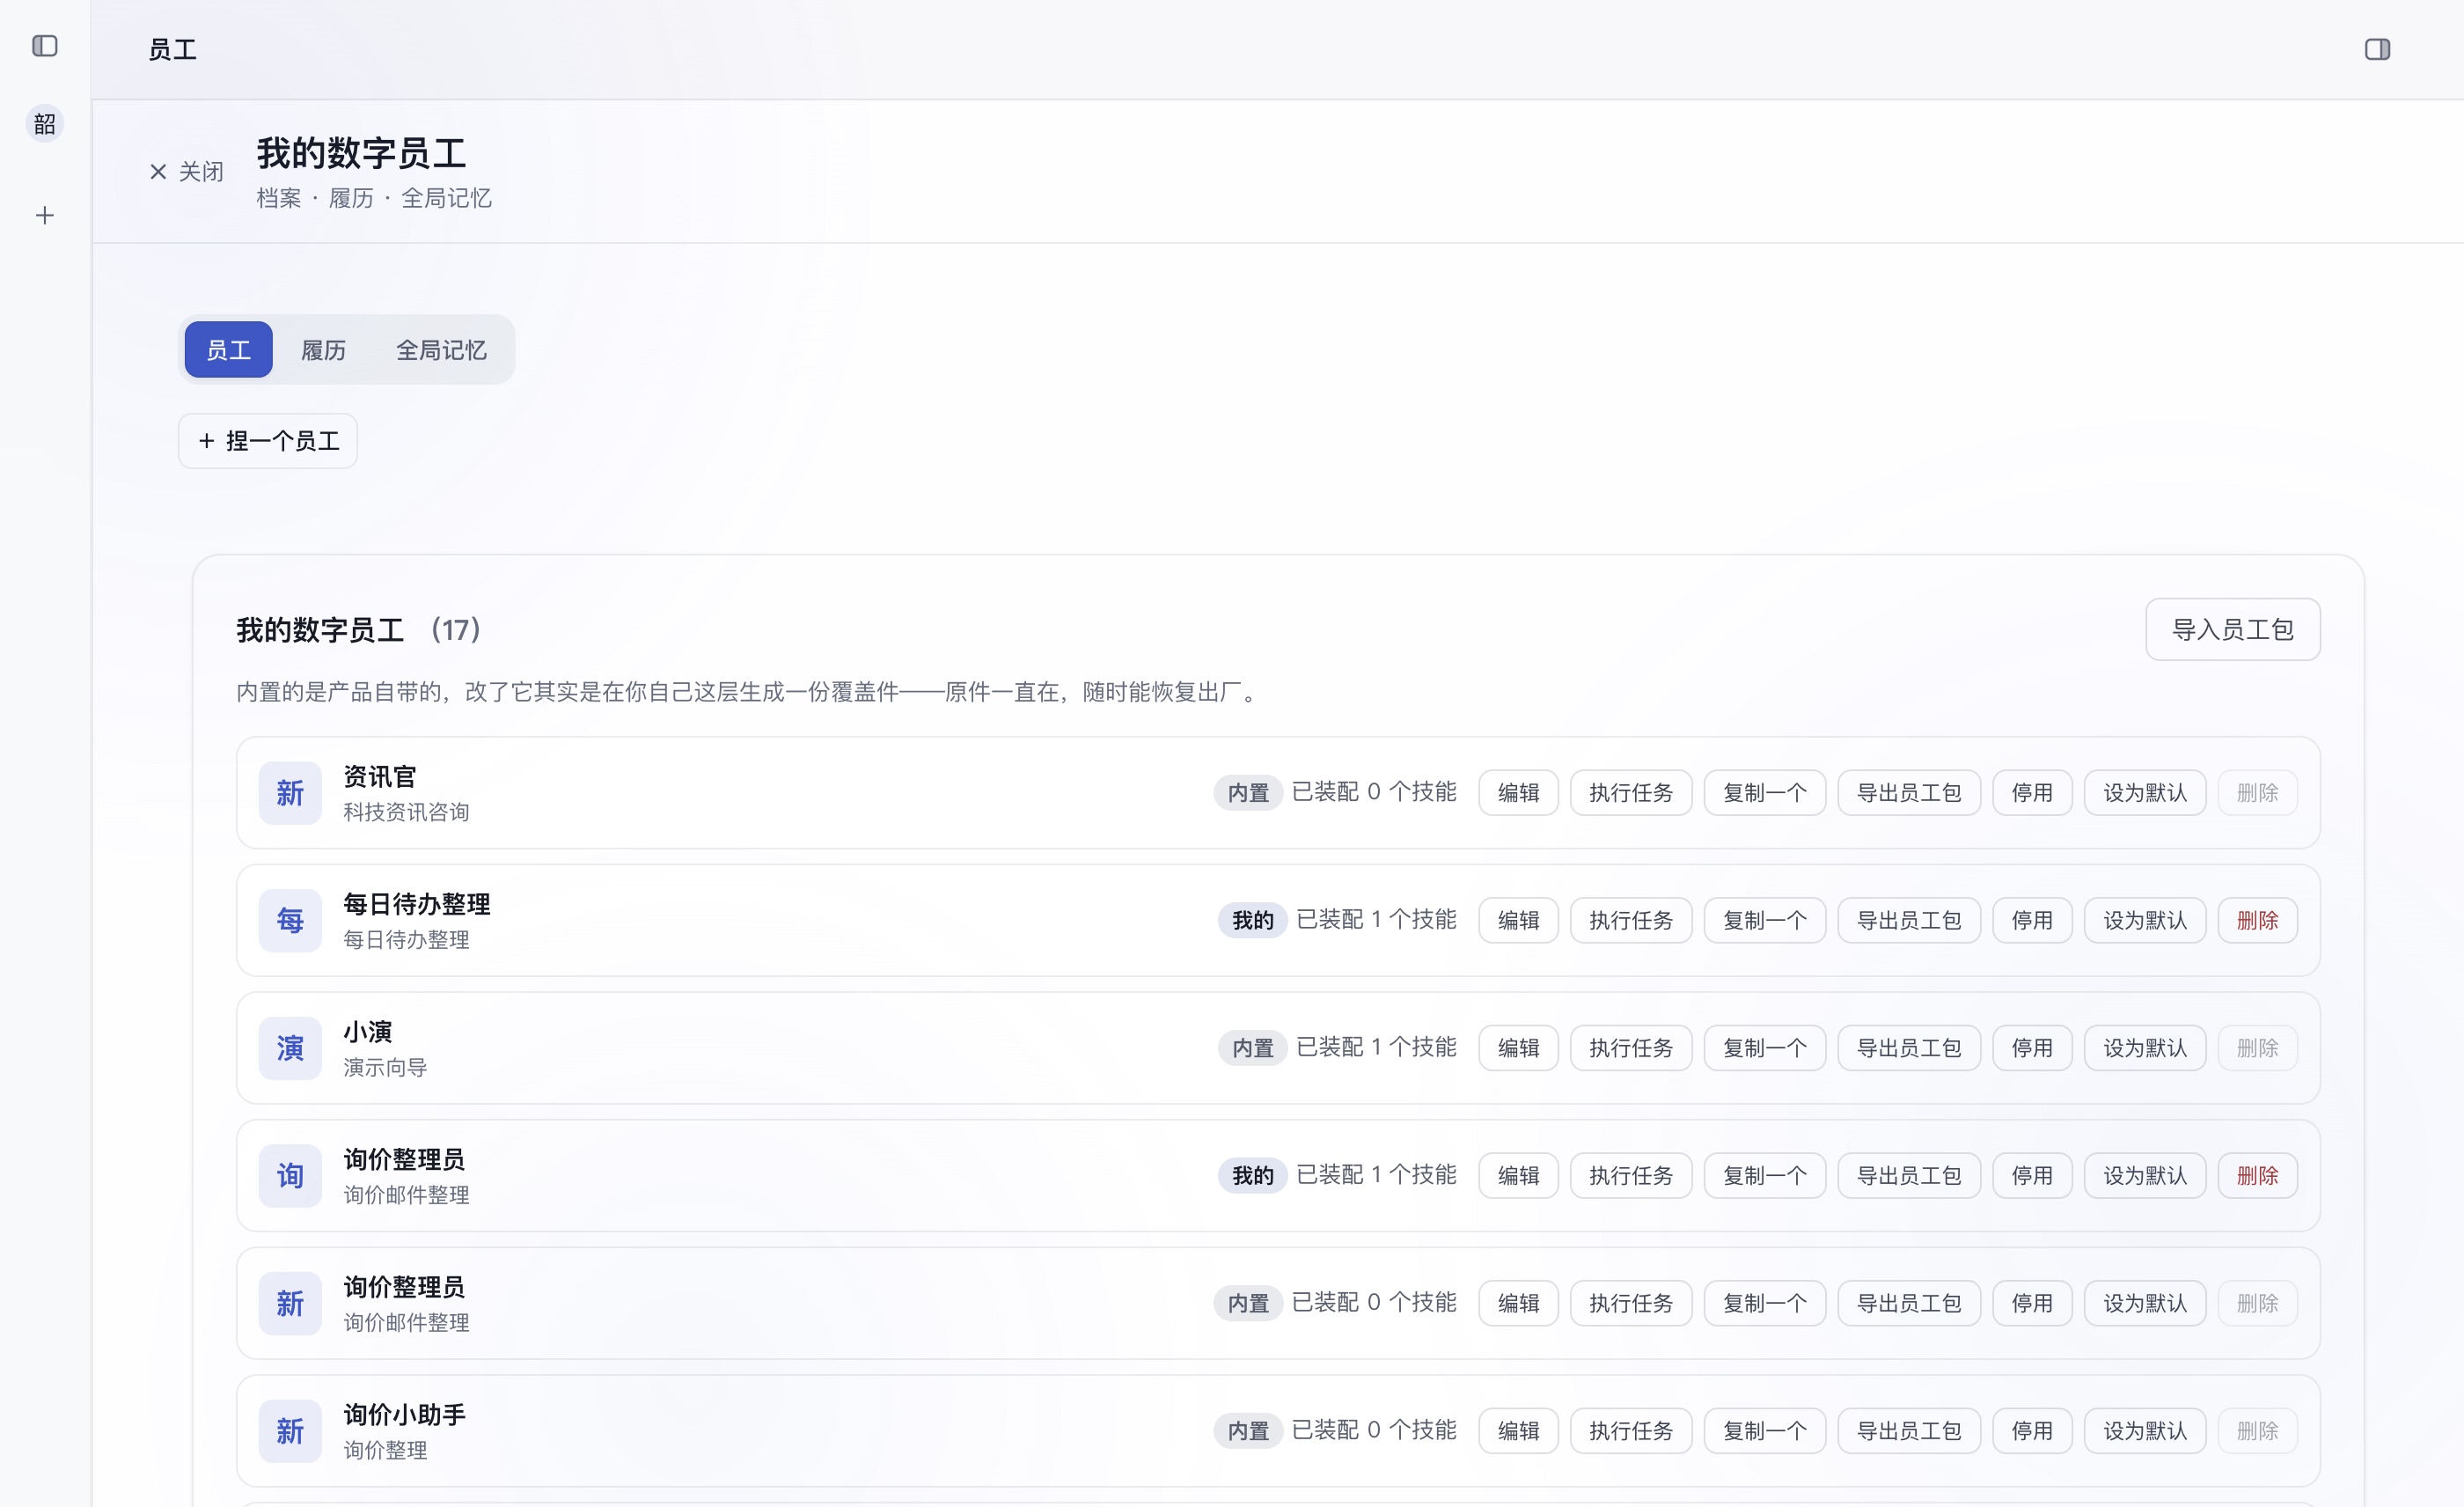The height and width of the screenshot is (1507, 2464).
Task: Toggle the left sidebar panel icon
Action: [x=45, y=46]
